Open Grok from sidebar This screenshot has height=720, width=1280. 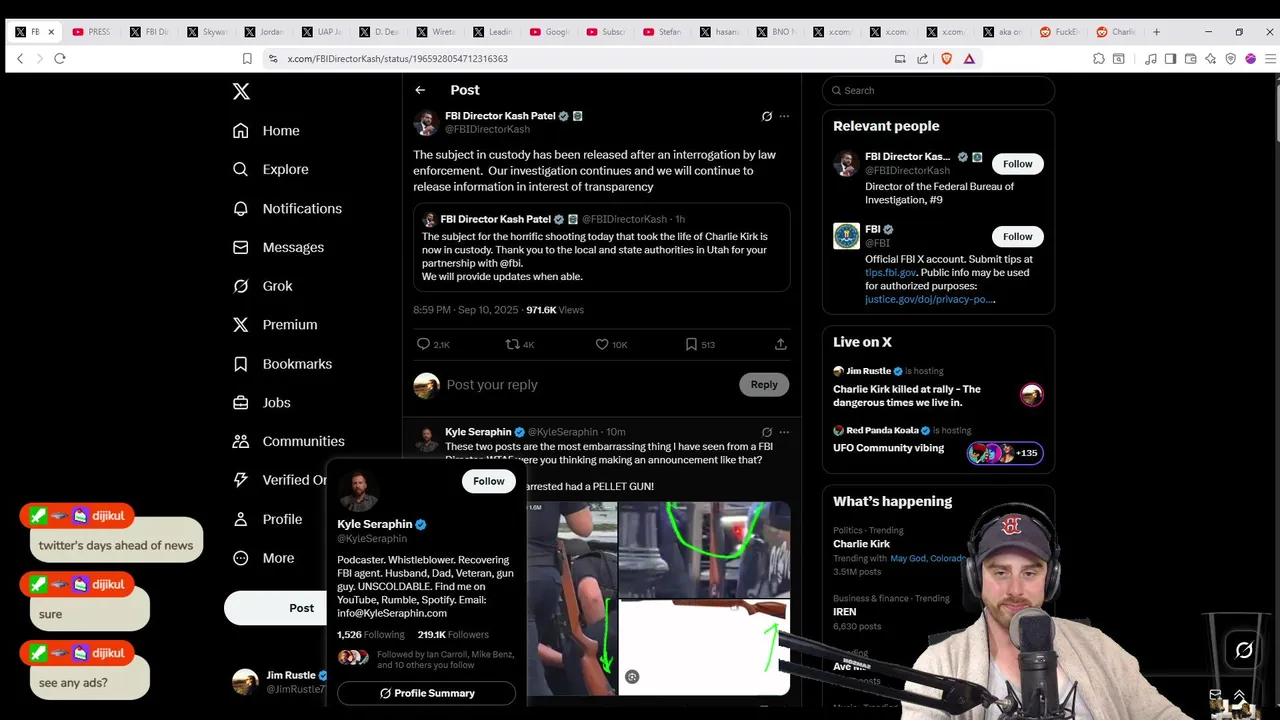pos(262,286)
